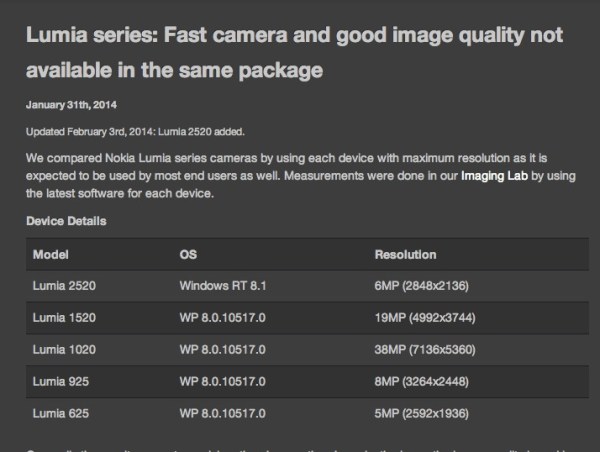Image resolution: width=600 pixels, height=452 pixels.
Task: Click the Device Details heading
Action: (x=66, y=221)
